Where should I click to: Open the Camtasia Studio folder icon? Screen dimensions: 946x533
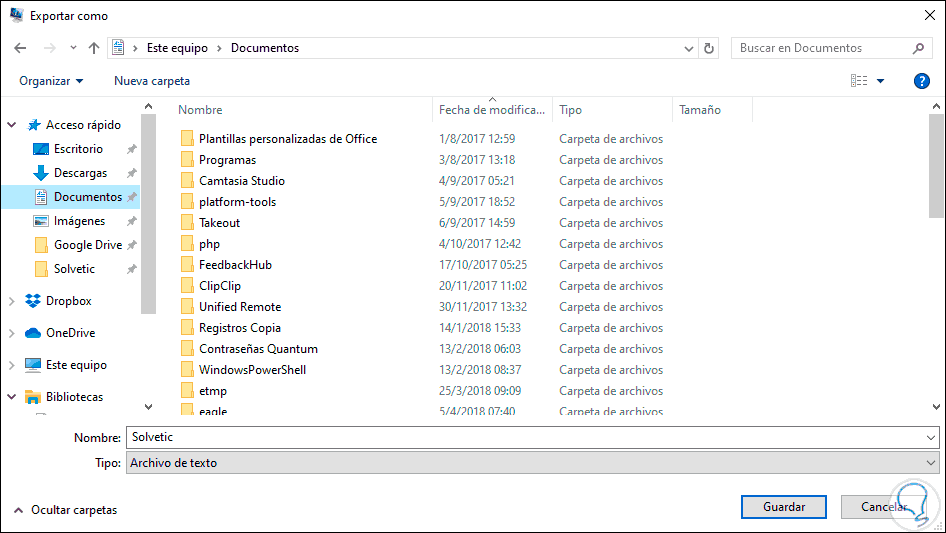[x=187, y=181]
